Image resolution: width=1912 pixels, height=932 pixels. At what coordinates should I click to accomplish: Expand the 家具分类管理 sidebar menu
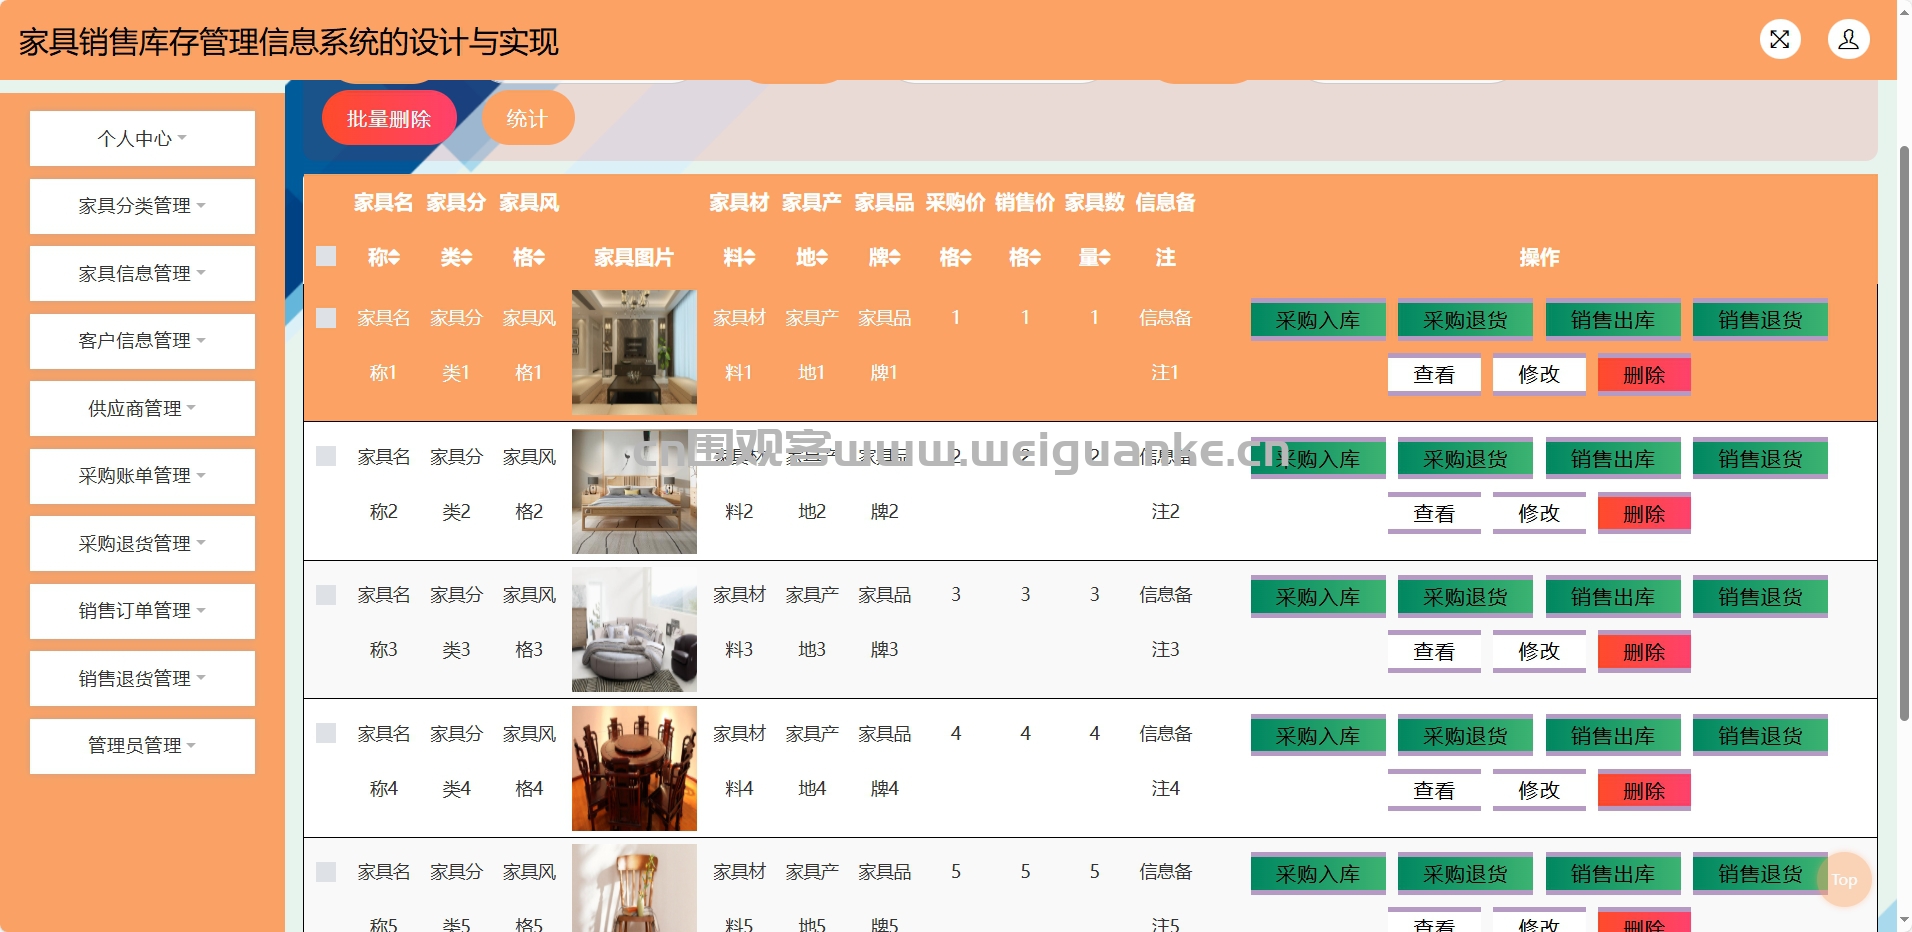tap(142, 206)
